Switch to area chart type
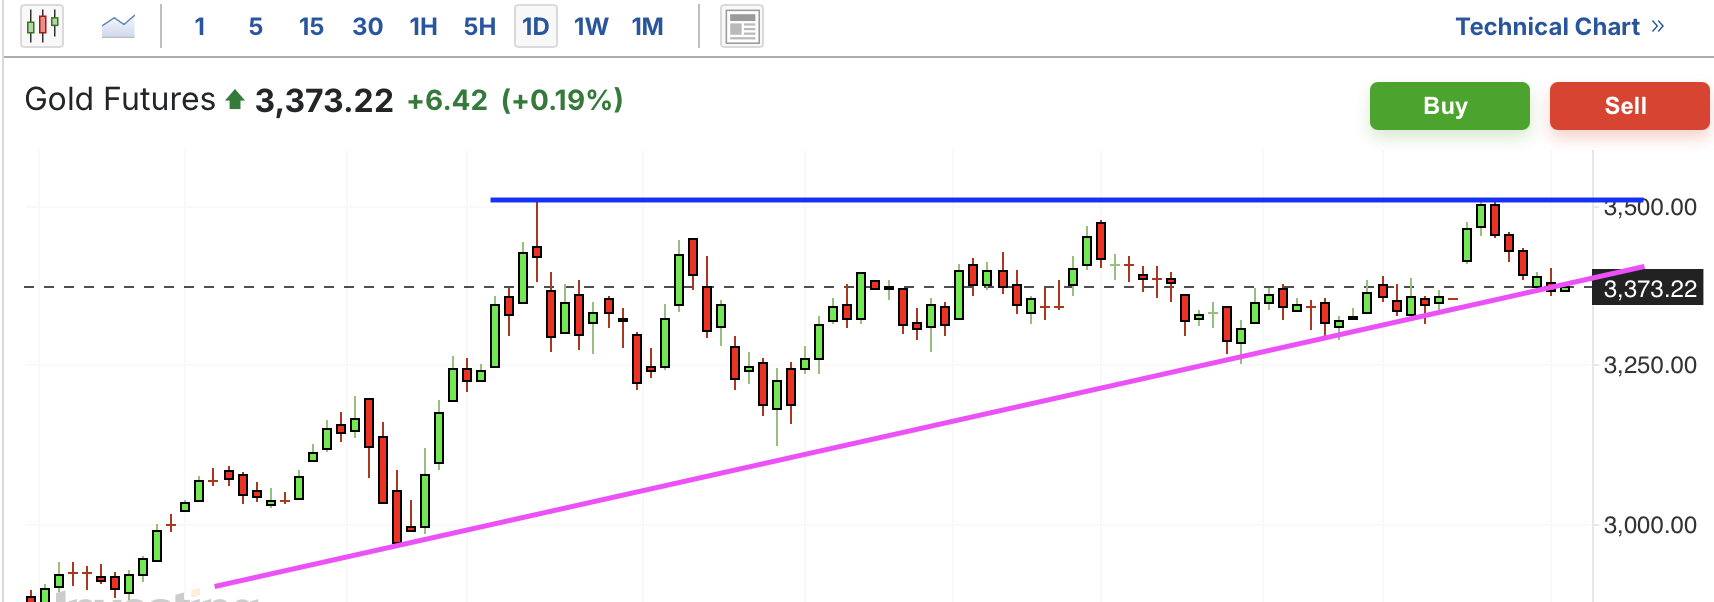Screen dimensions: 1714x602 click(118, 26)
